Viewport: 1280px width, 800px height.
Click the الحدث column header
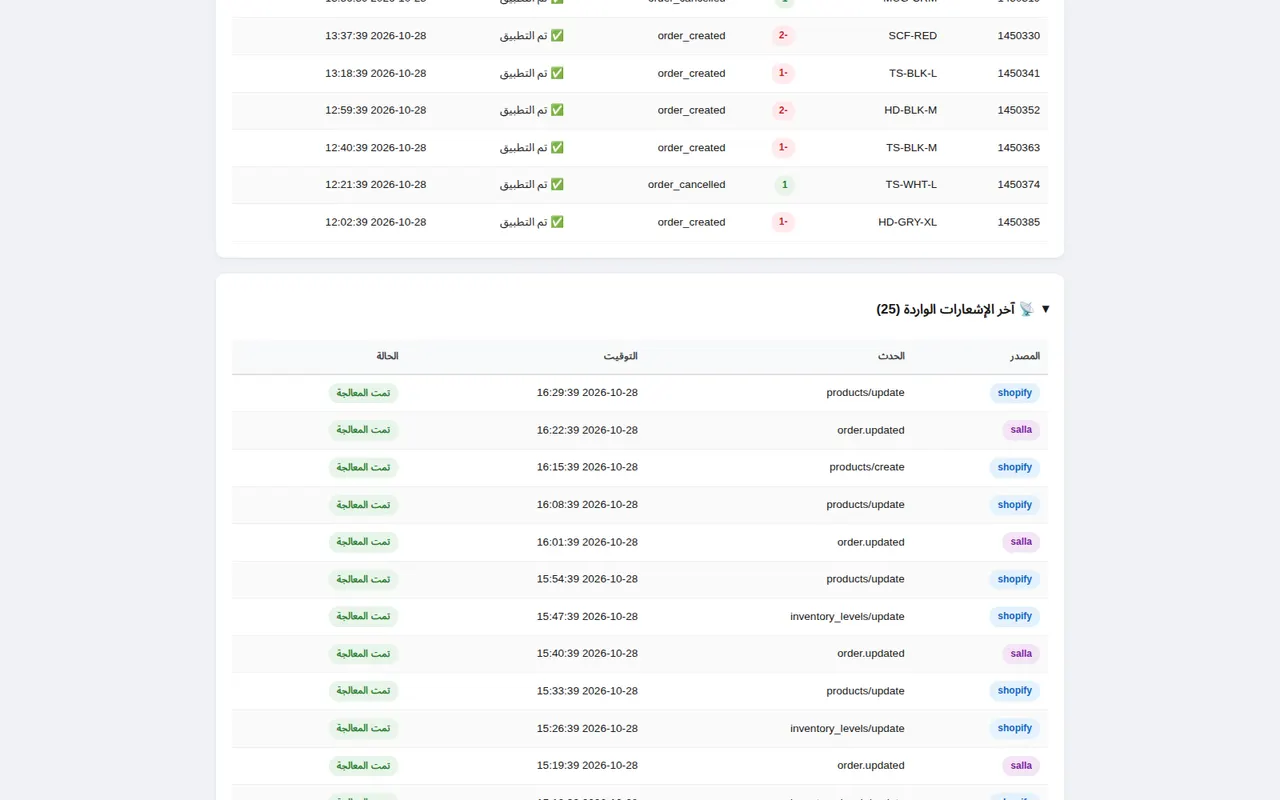pos(892,356)
